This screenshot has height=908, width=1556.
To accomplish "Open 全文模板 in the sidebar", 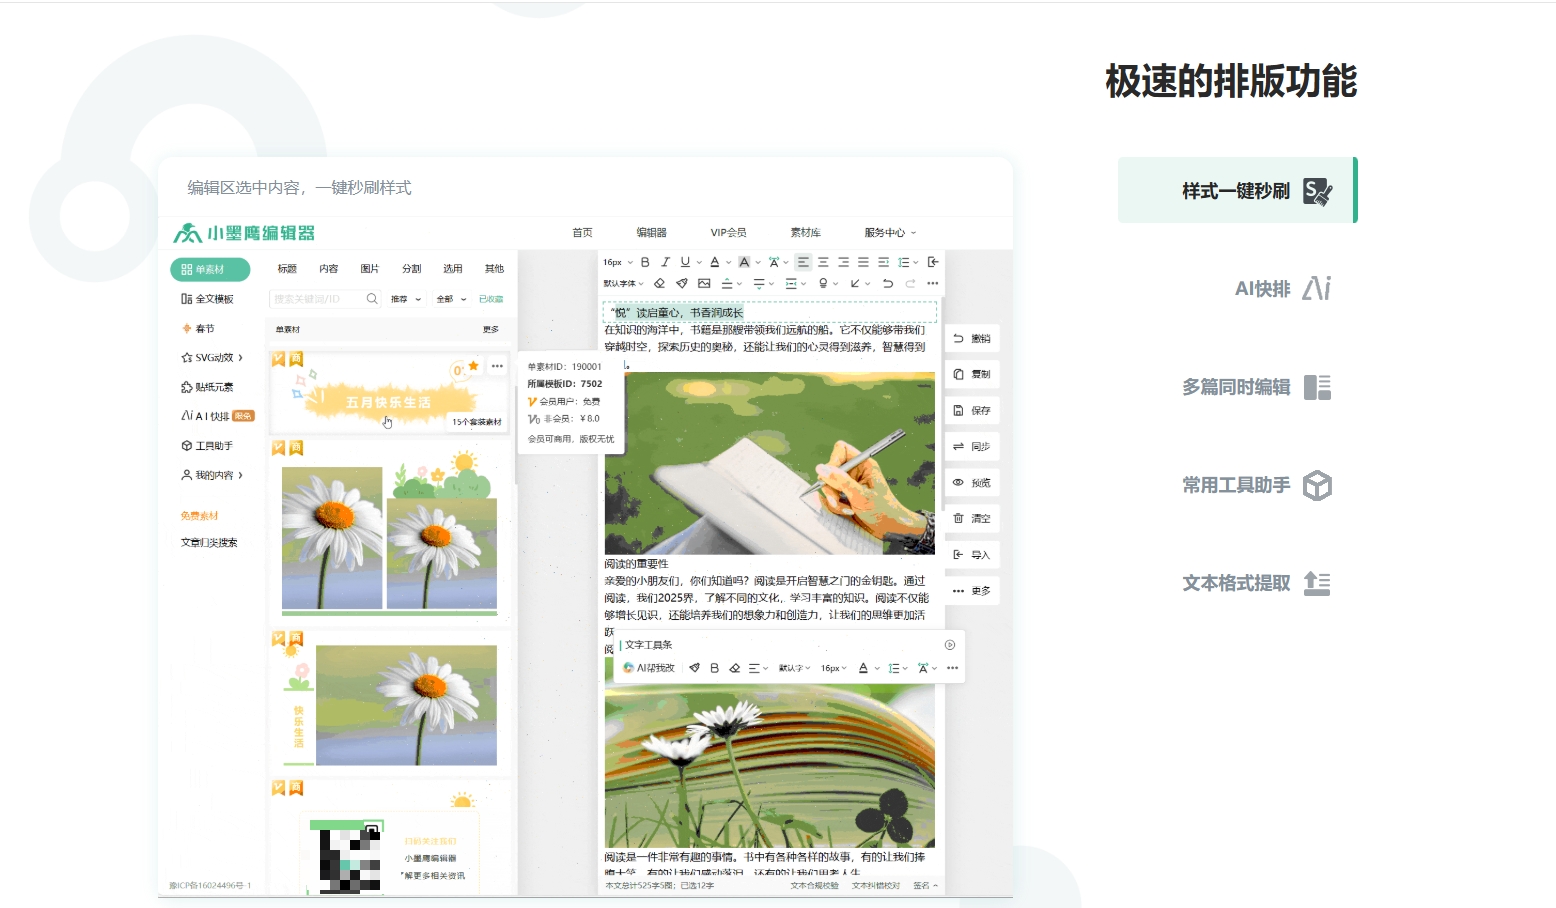I will tap(208, 299).
